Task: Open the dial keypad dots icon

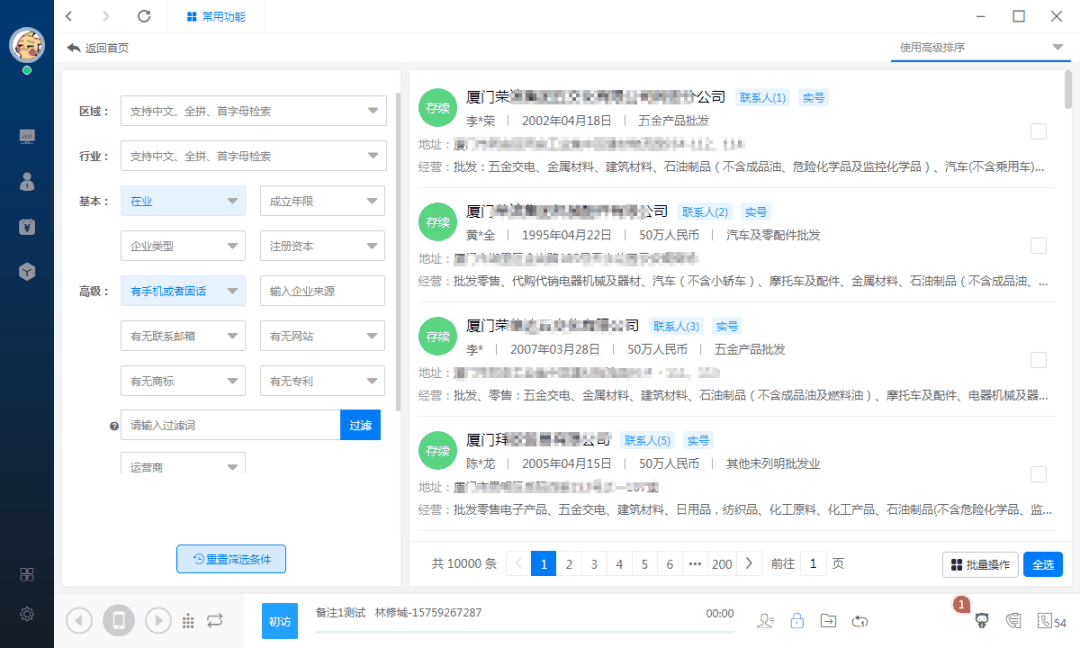Action: pos(188,621)
